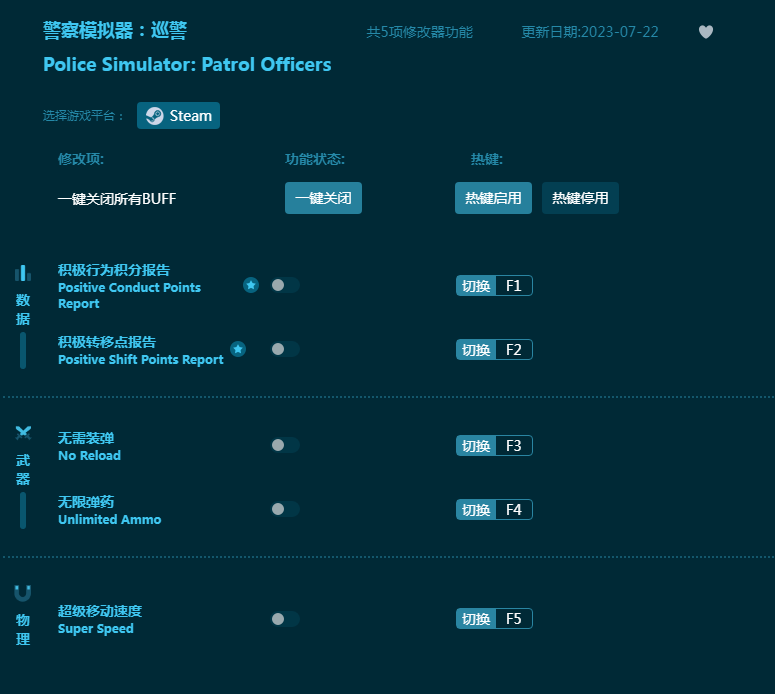Click the 切换 button for F5 hotkey
This screenshot has height=694, width=775.
476,619
